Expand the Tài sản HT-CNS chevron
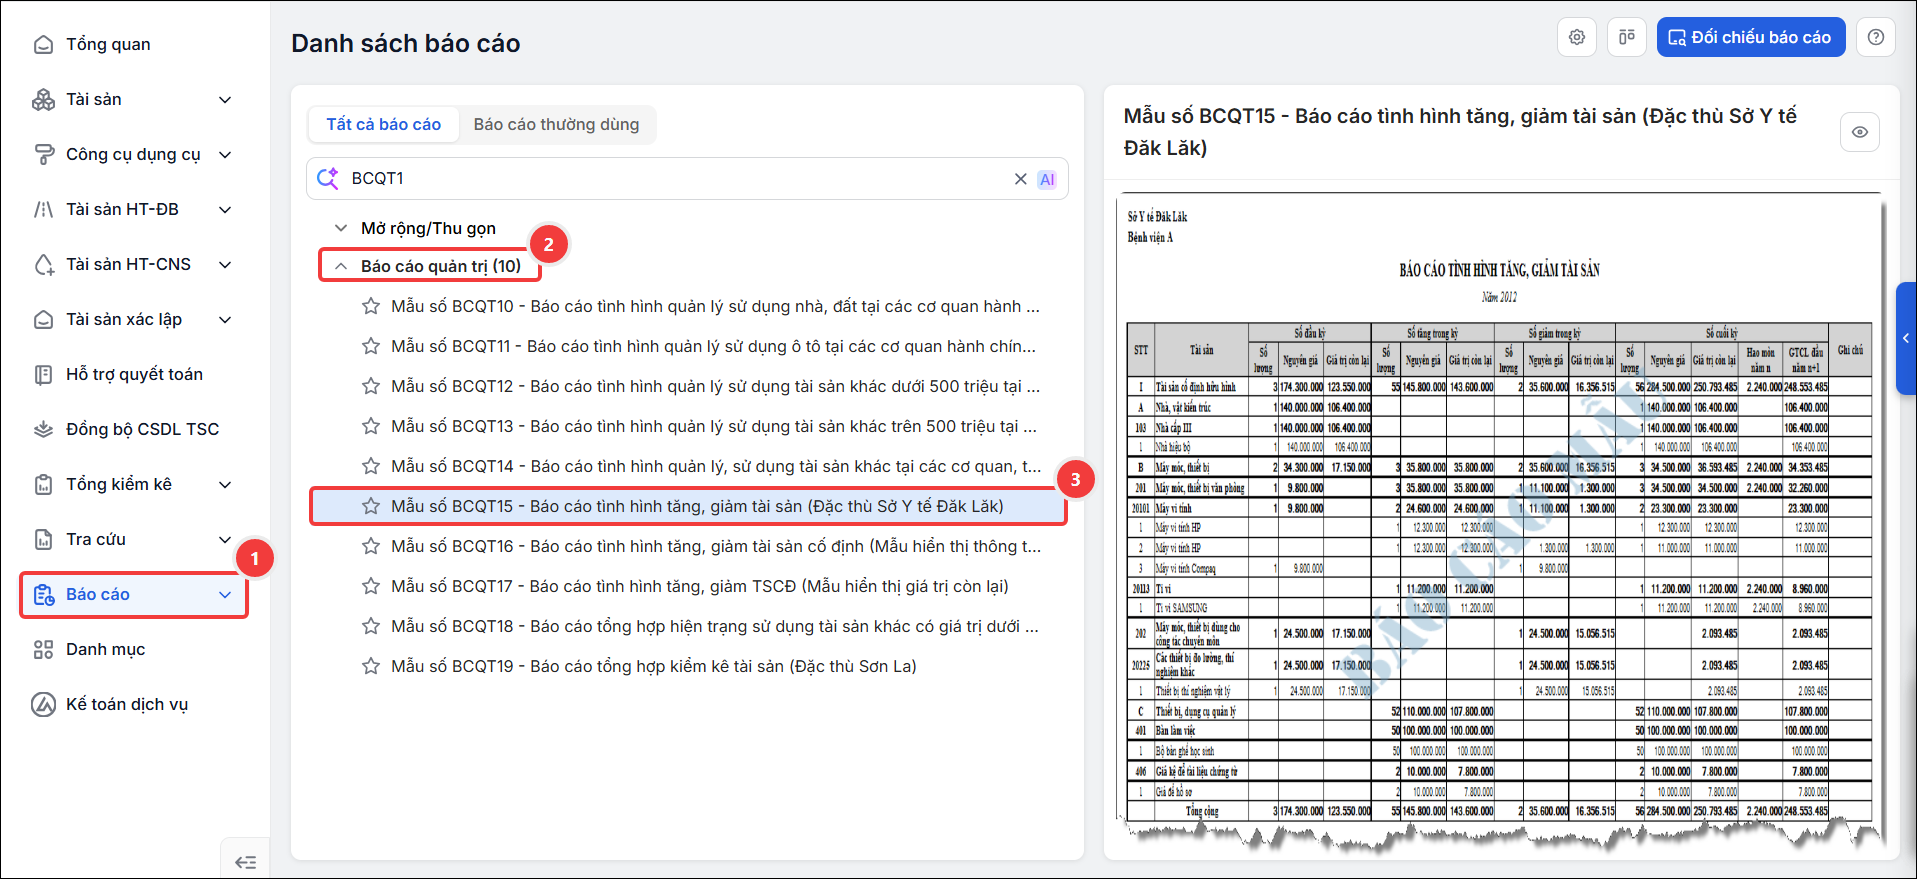Image resolution: width=1917 pixels, height=879 pixels. point(225,264)
